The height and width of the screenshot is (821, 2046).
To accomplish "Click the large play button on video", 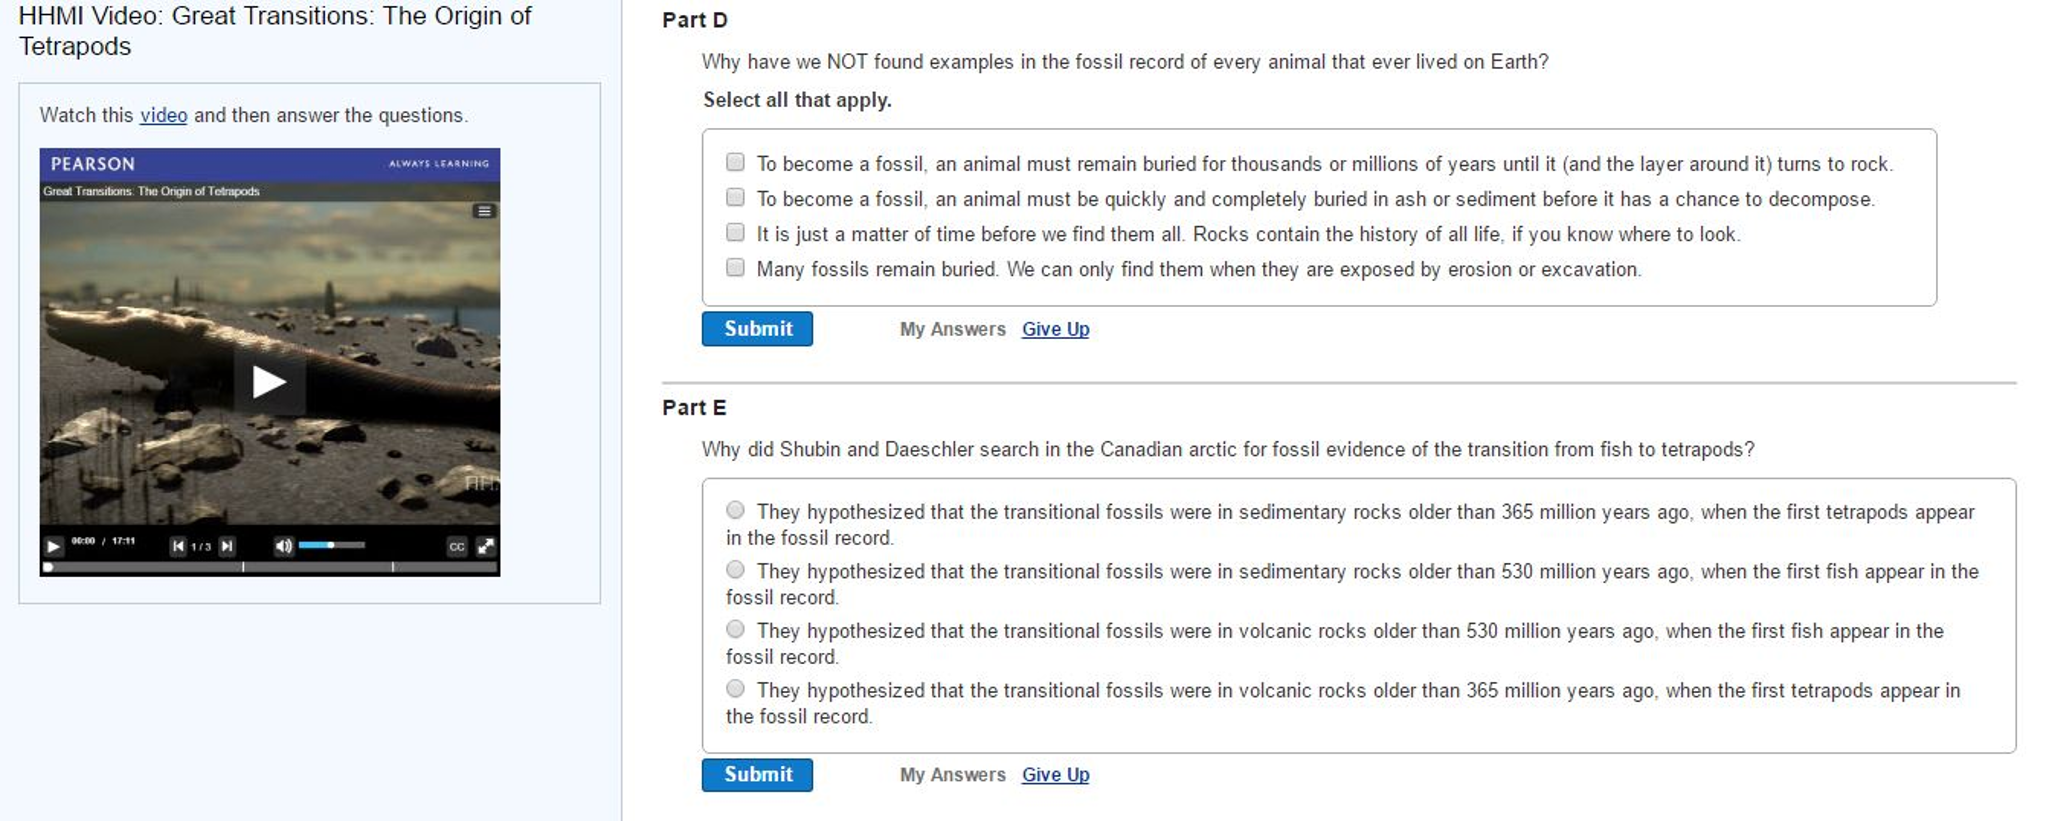I will [x=268, y=381].
